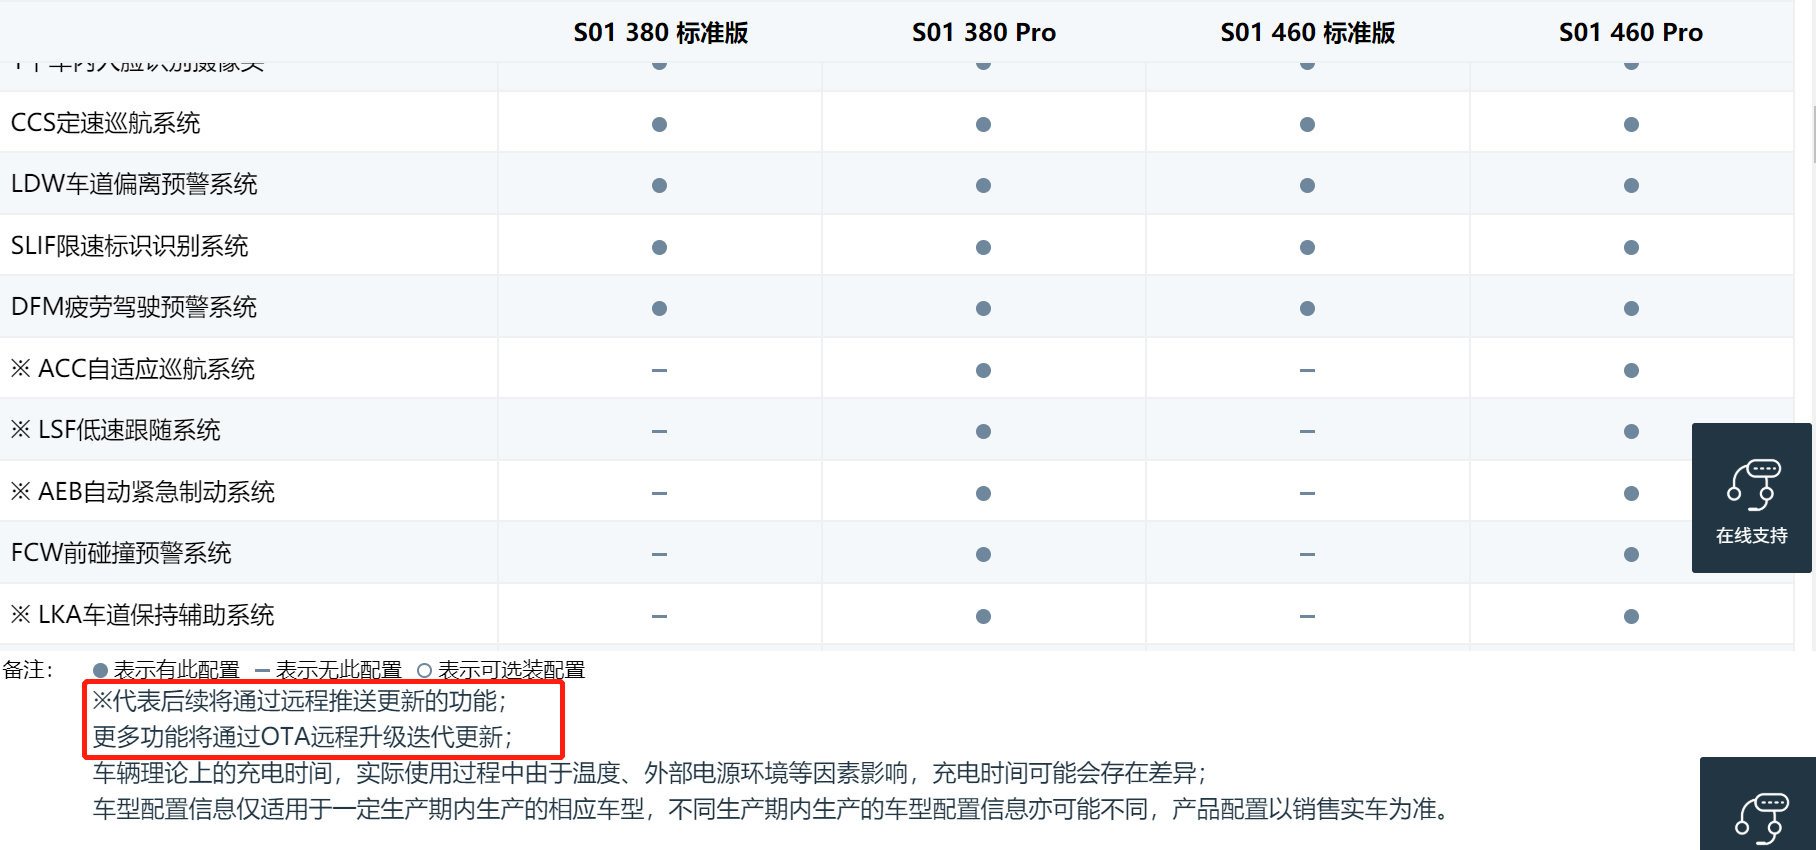Click AEB row dash under S01 380 标准版

(659, 493)
